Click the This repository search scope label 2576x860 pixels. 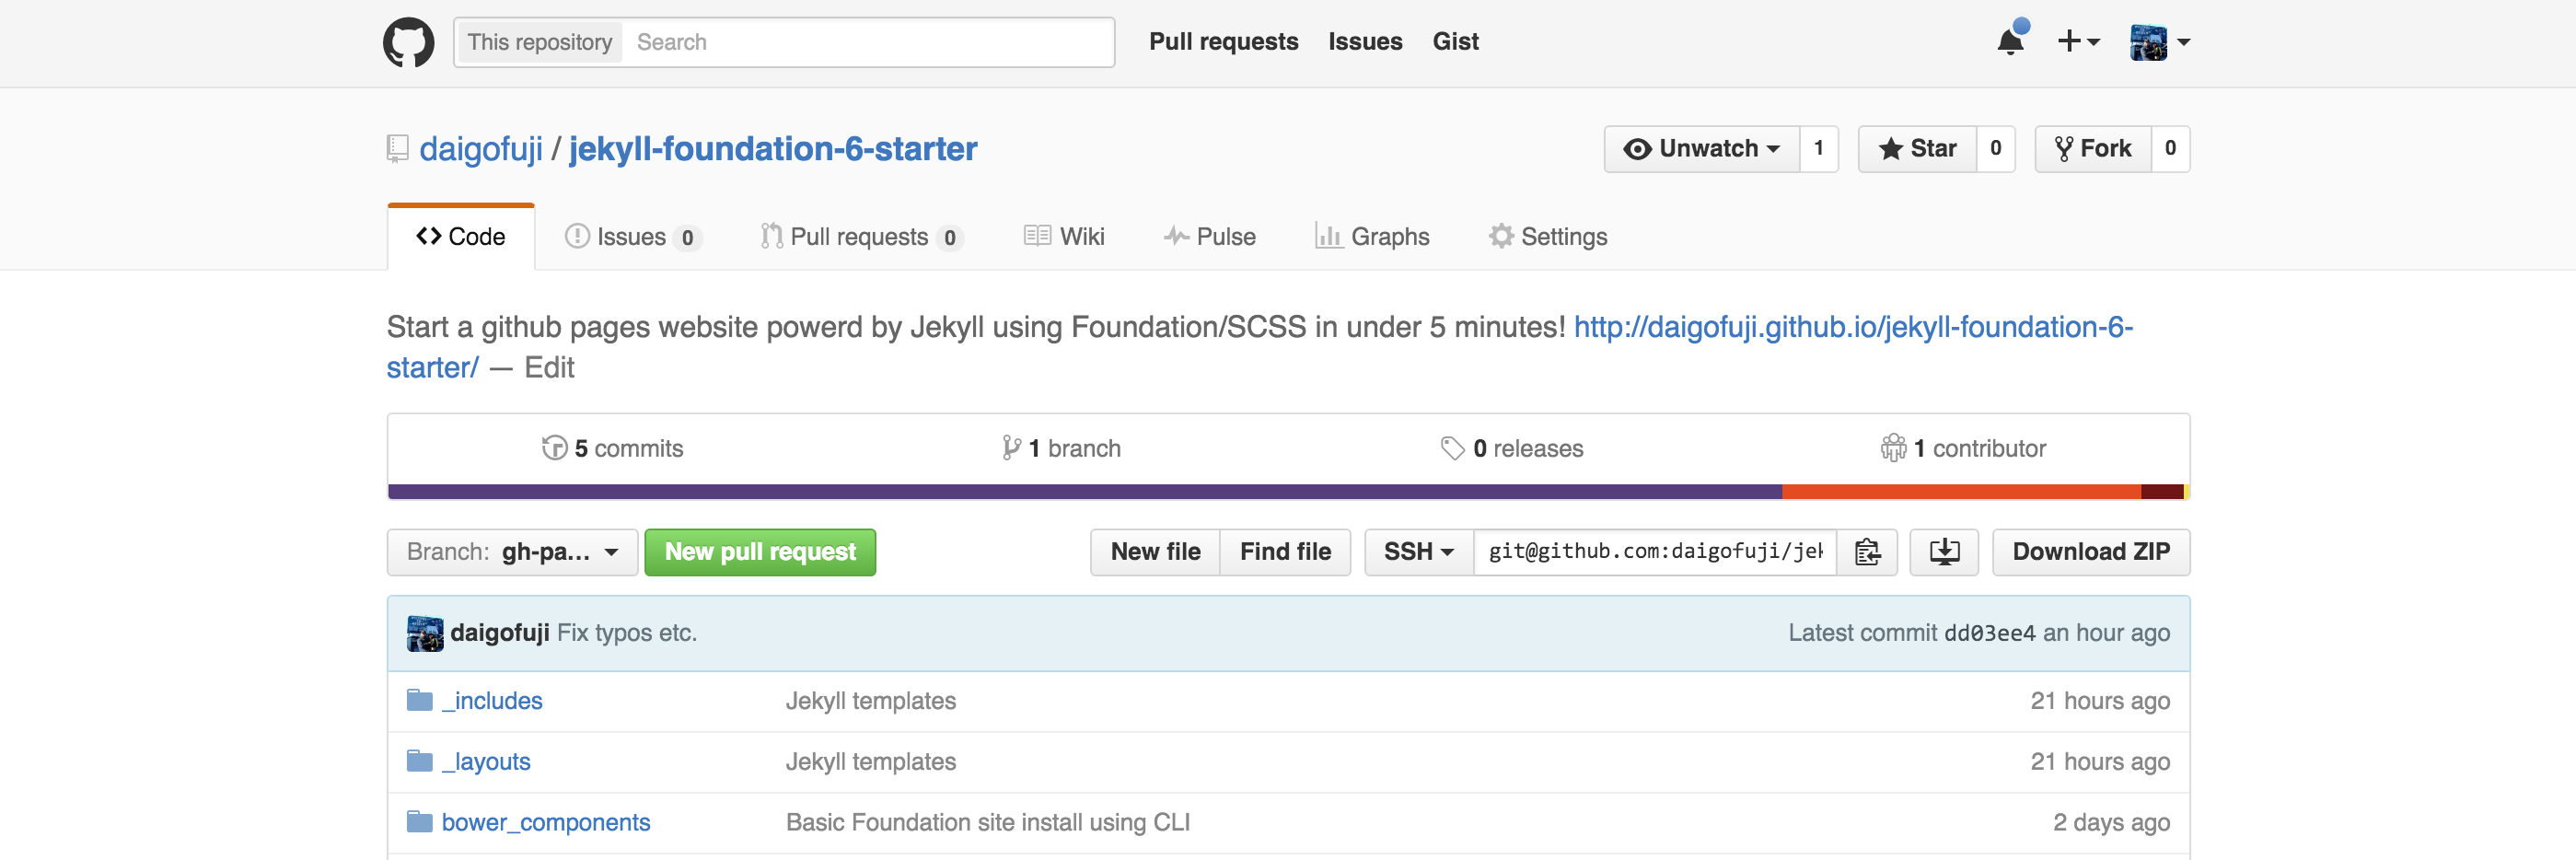pos(540,42)
